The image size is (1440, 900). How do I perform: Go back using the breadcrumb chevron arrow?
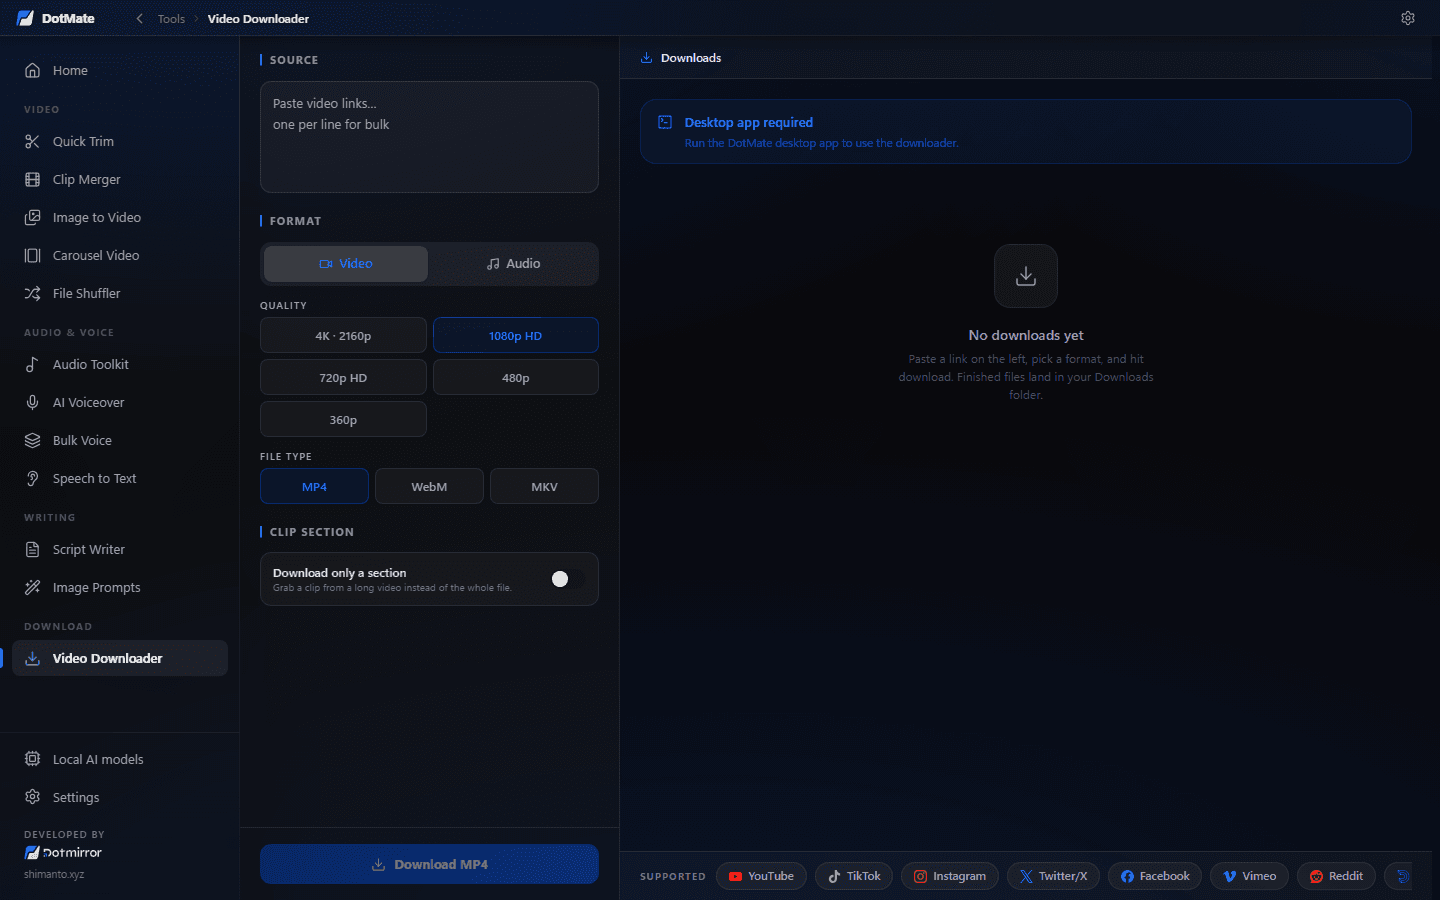(139, 18)
